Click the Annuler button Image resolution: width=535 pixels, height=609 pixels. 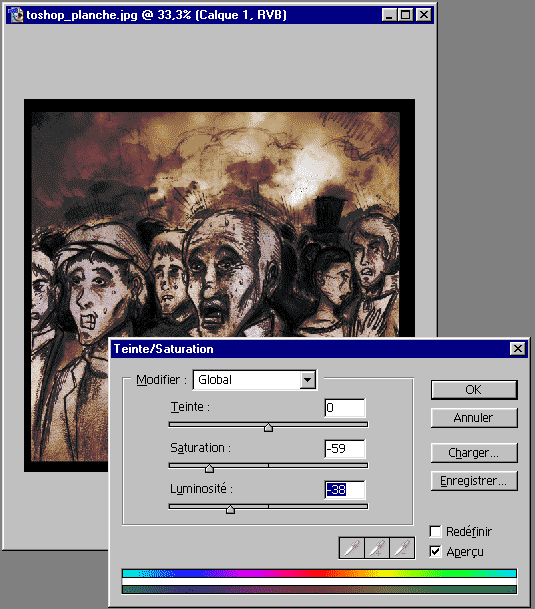pos(474,418)
